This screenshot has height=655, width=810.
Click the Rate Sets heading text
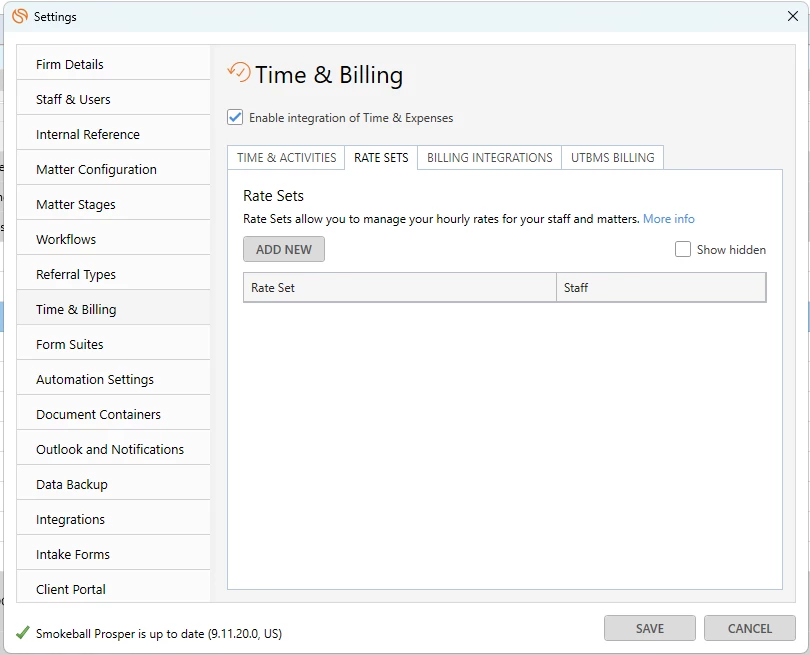273,196
